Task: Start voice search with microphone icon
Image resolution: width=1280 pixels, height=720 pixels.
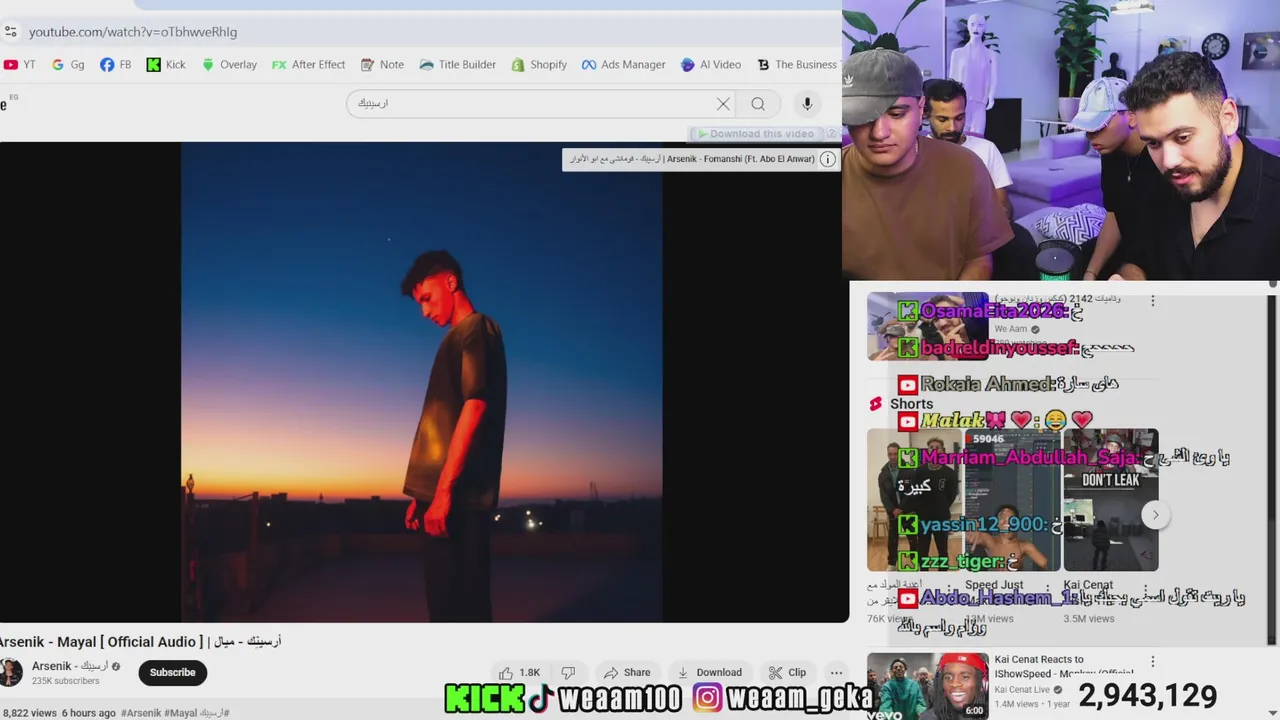Action: [807, 104]
